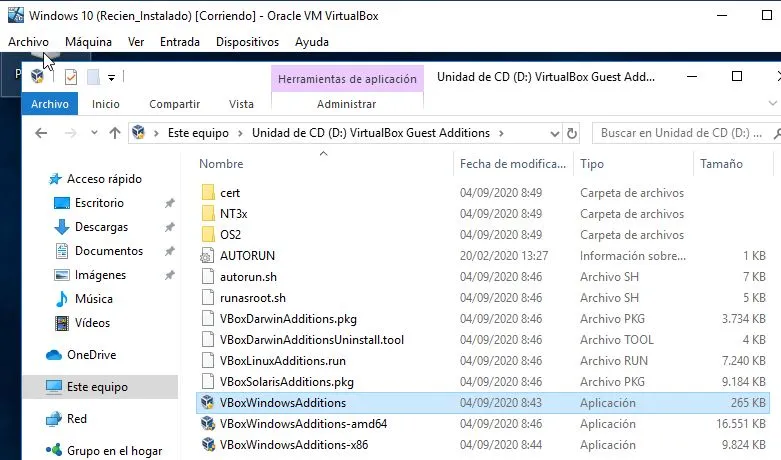The width and height of the screenshot is (781, 460).
Task: Open the Entrada menu
Action: [x=180, y=42]
